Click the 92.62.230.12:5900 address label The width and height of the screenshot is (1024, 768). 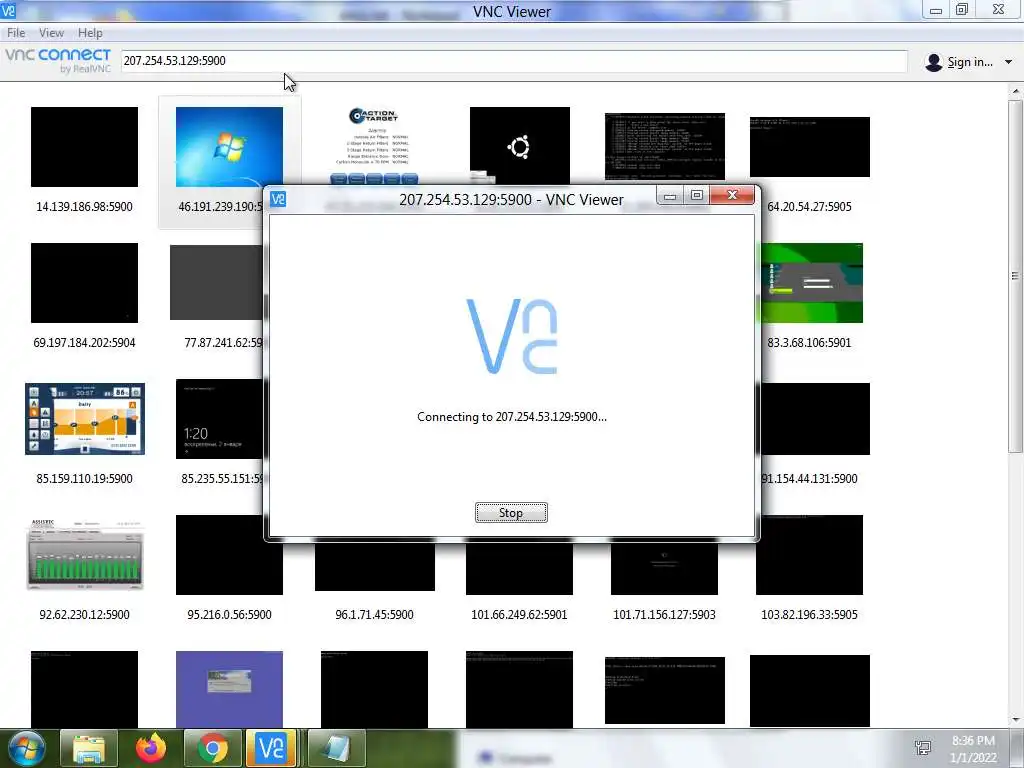pos(84,615)
